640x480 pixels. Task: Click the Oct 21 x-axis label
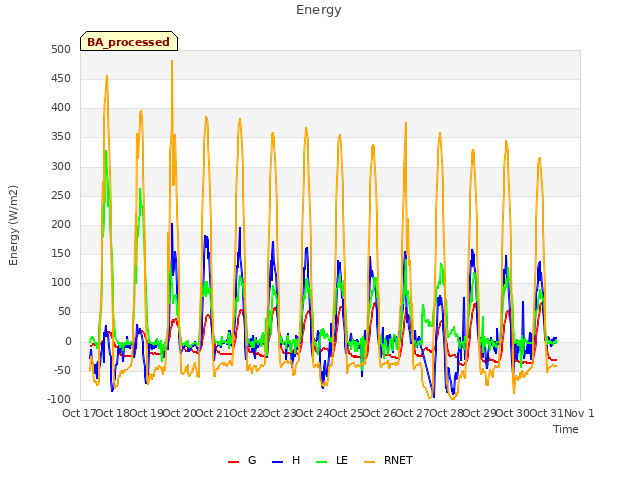[212, 413]
